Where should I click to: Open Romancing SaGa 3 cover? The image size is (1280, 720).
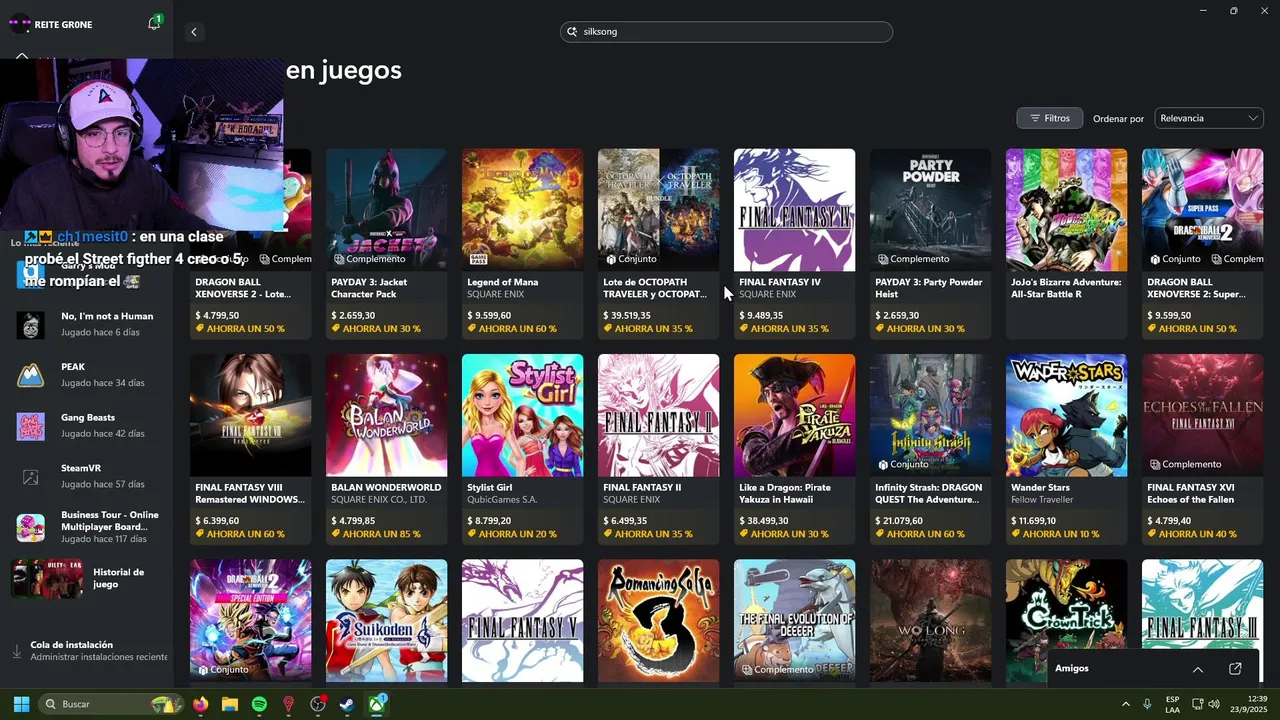(658, 620)
